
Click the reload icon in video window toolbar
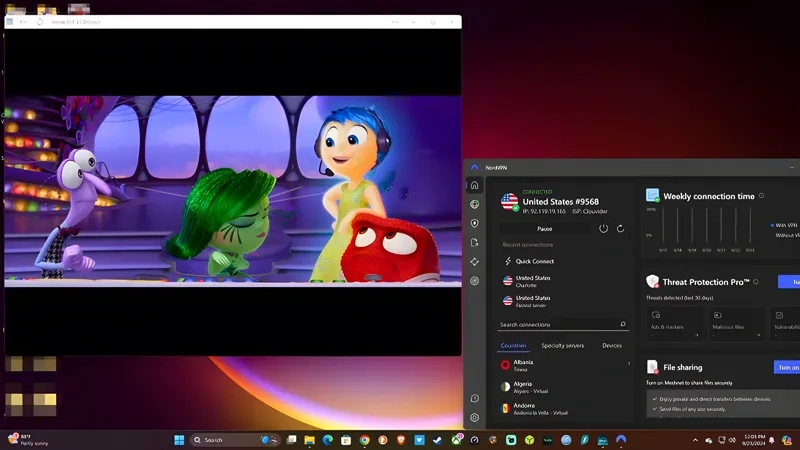(40, 22)
